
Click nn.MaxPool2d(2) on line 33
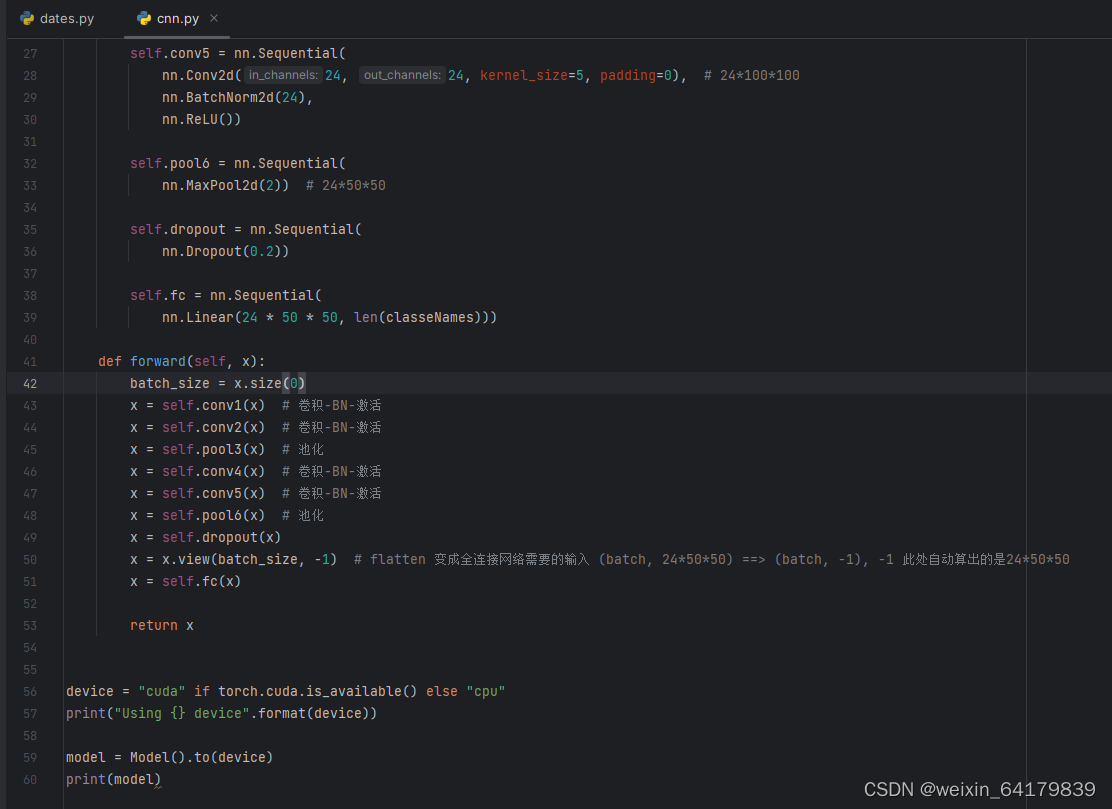pyautogui.click(x=221, y=186)
